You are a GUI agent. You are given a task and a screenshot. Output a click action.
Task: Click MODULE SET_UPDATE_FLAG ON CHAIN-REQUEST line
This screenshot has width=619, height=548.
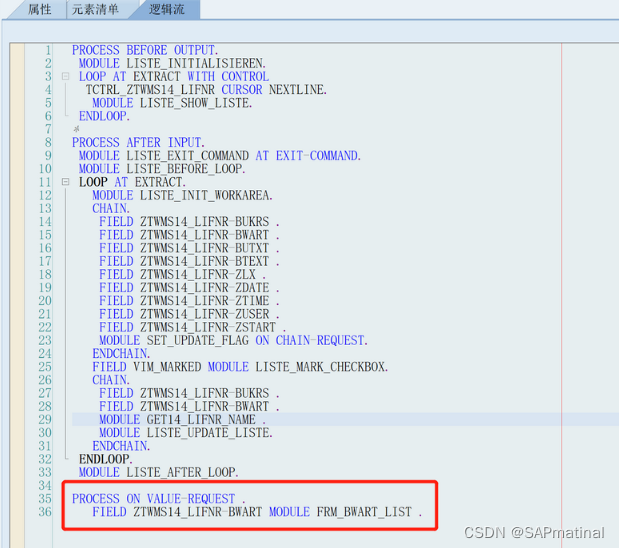(233, 340)
